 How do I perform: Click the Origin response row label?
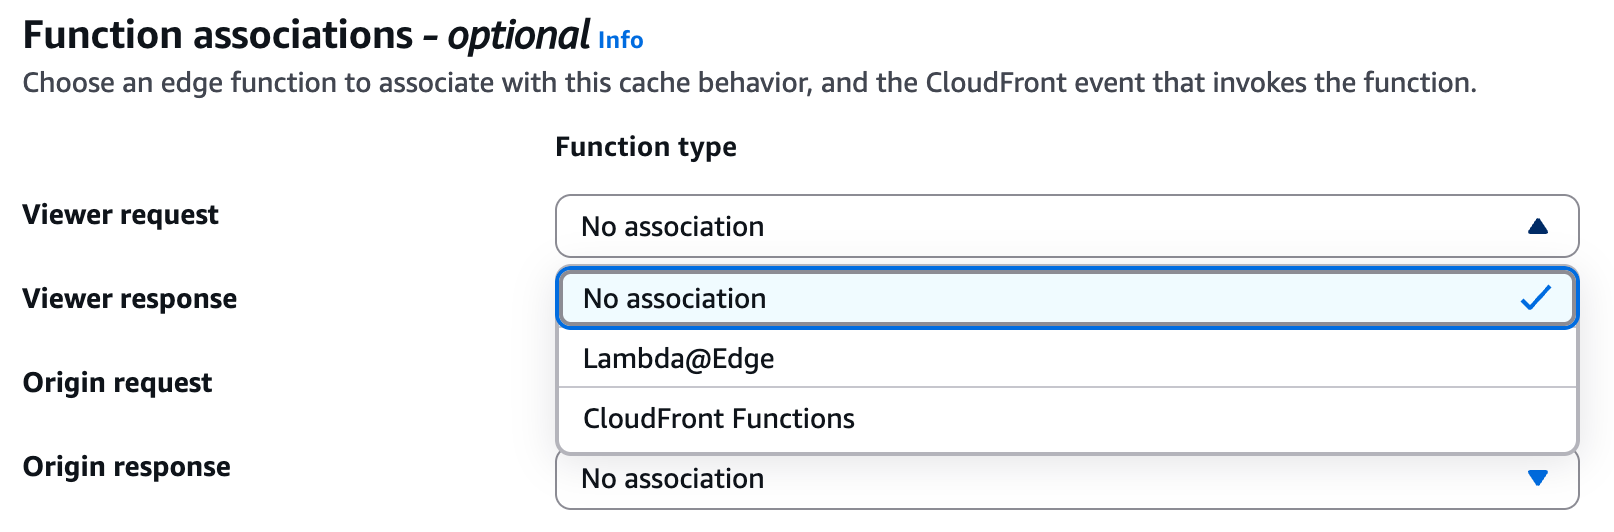click(x=127, y=467)
